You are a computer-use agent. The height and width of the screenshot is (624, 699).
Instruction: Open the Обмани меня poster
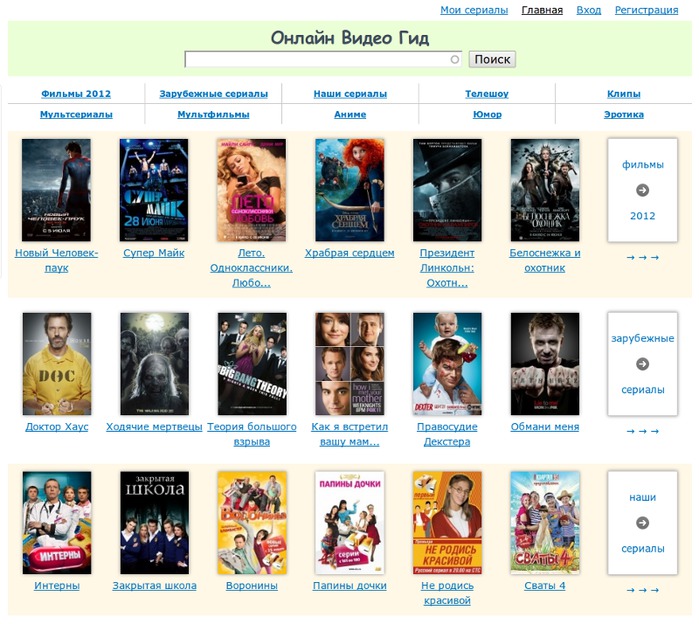point(545,364)
